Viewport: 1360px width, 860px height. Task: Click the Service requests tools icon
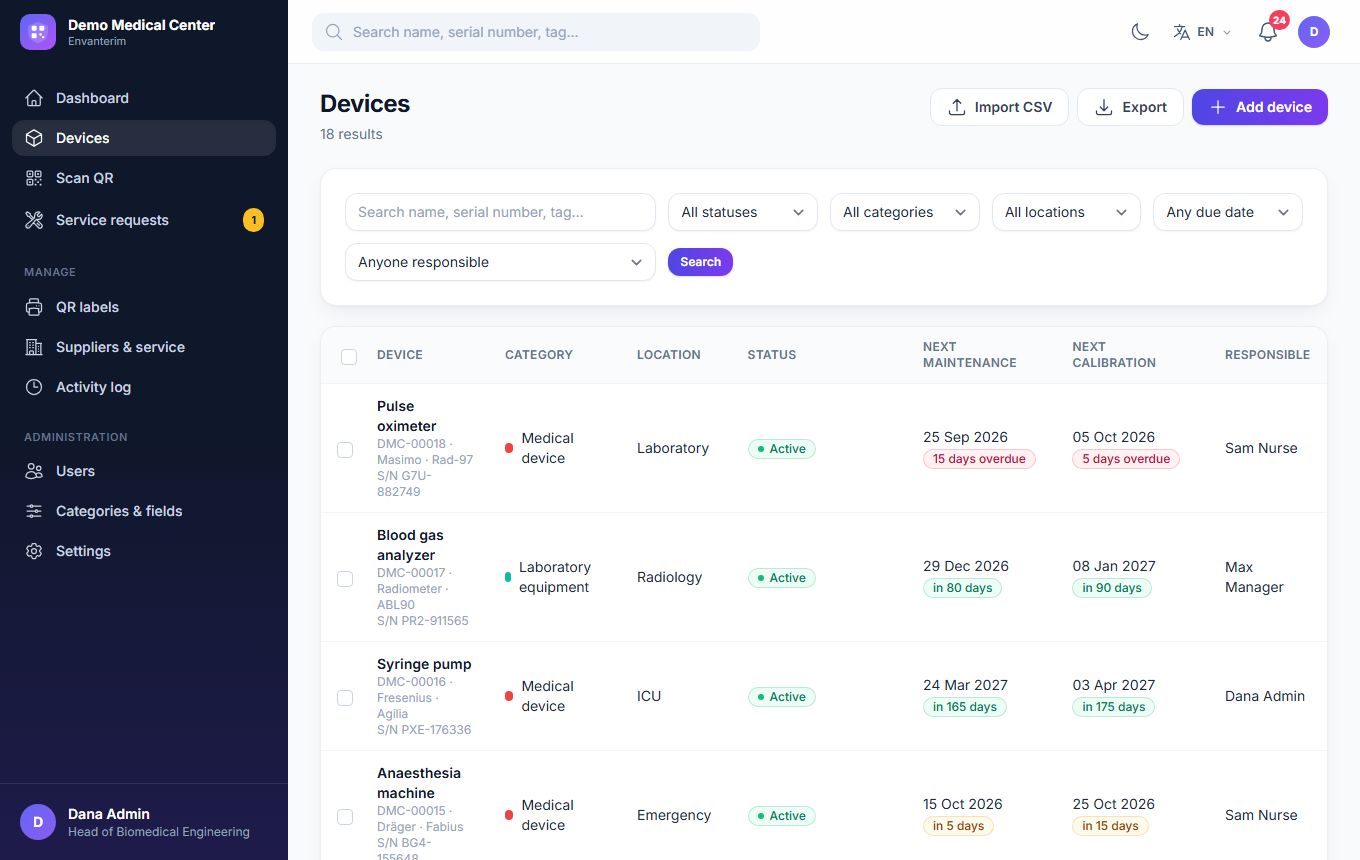[x=34, y=220]
